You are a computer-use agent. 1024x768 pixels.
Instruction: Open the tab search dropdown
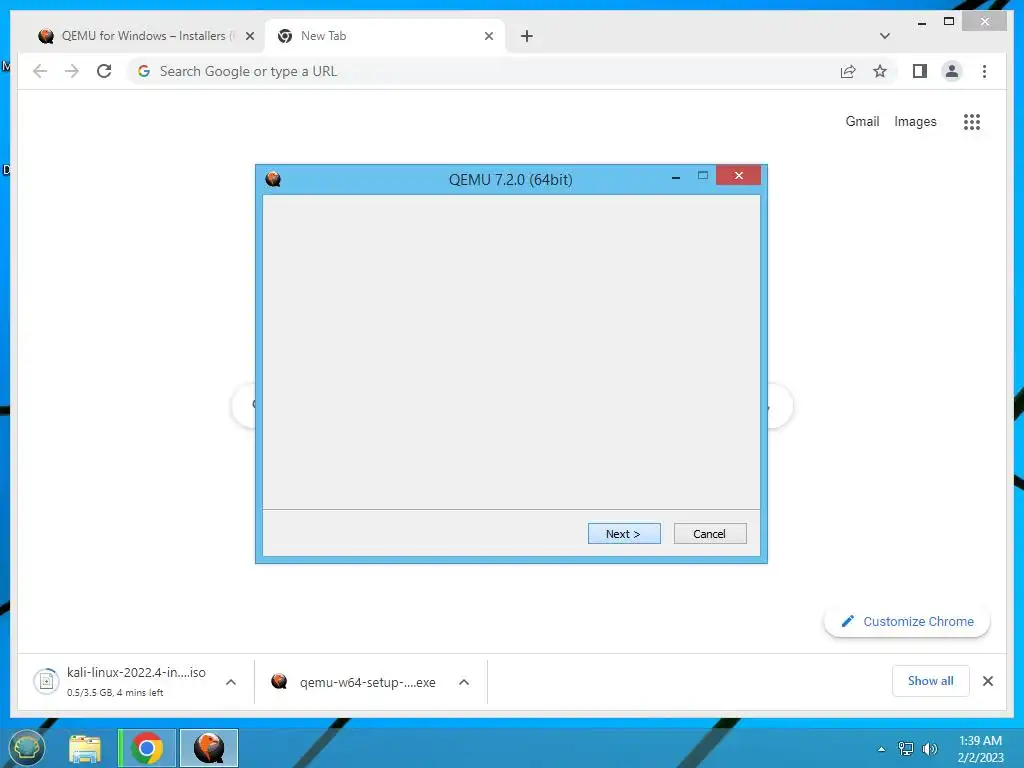point(885,37)
